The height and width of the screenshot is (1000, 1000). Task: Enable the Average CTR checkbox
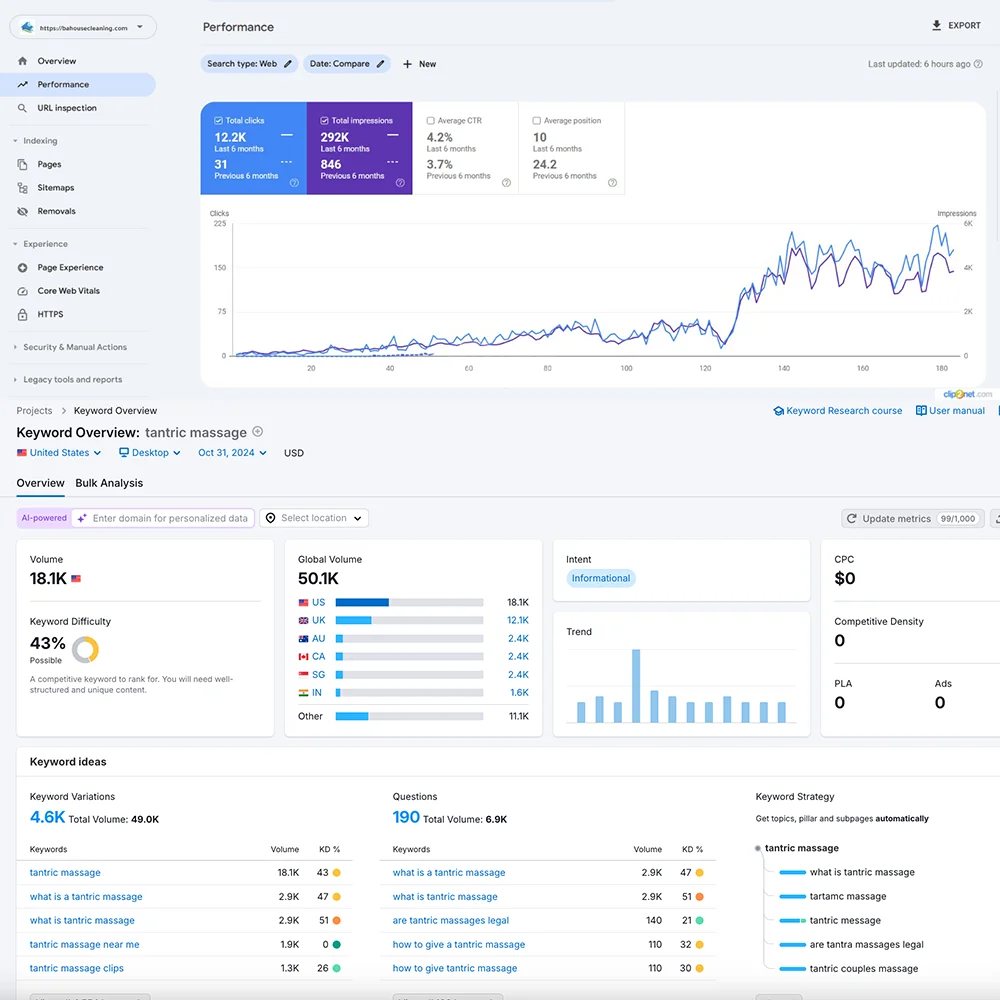click(x=431, y=121)
